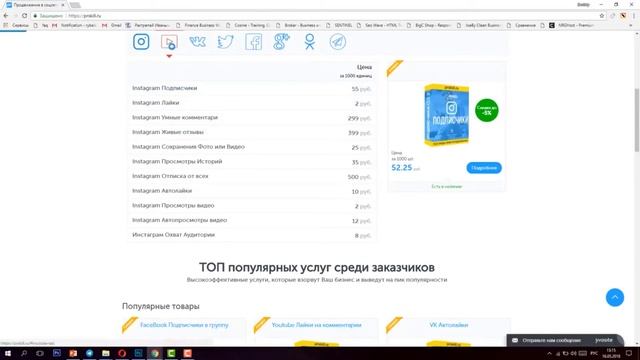Screen dimensions: 640x360
Task: Open Photoshop from the taskbar
Action: pyautogui.click(x=57, y=353)
